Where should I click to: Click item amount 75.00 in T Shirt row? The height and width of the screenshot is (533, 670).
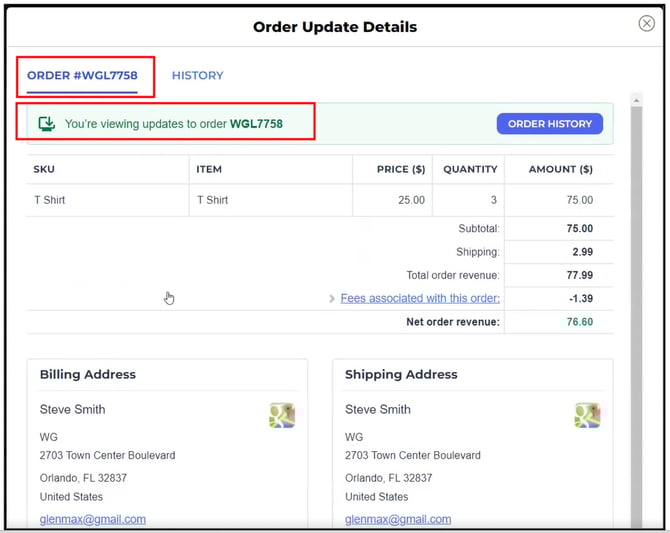[x=579, y=200]
